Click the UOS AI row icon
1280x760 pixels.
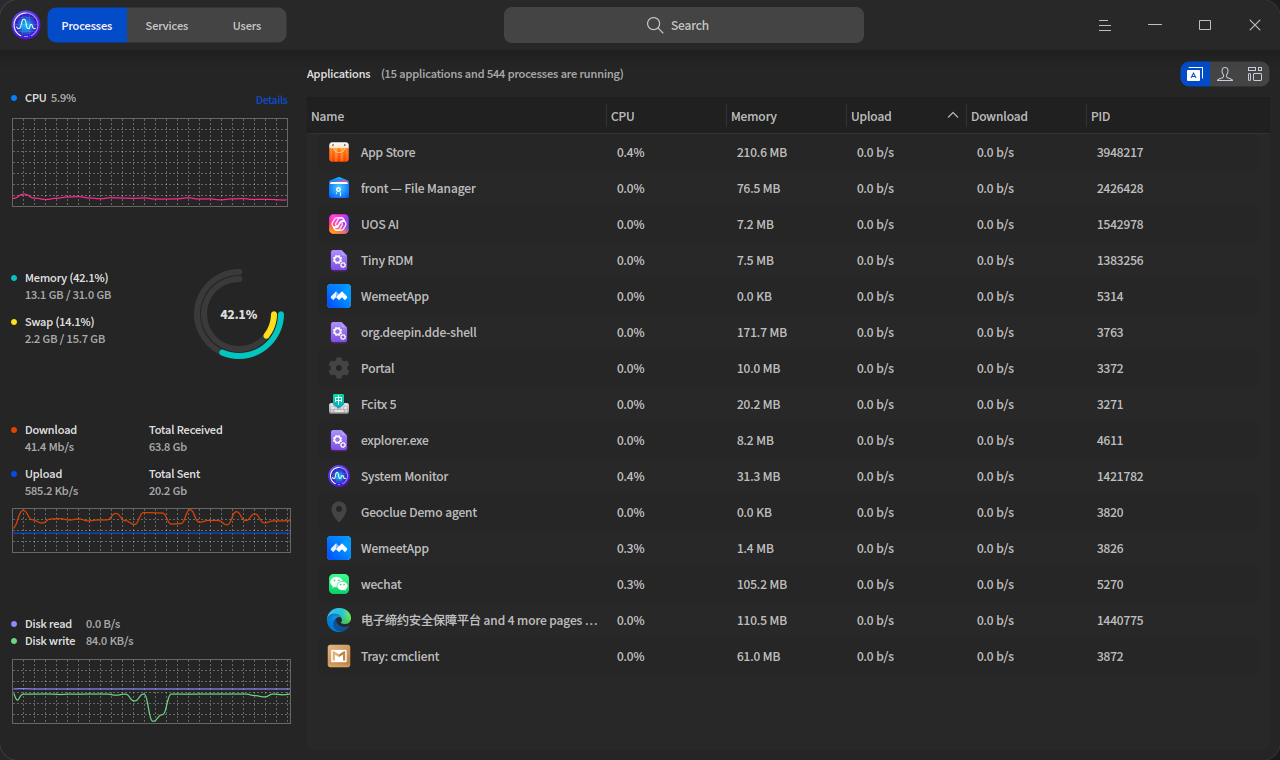pyautogui.click(x=339, y=224)
